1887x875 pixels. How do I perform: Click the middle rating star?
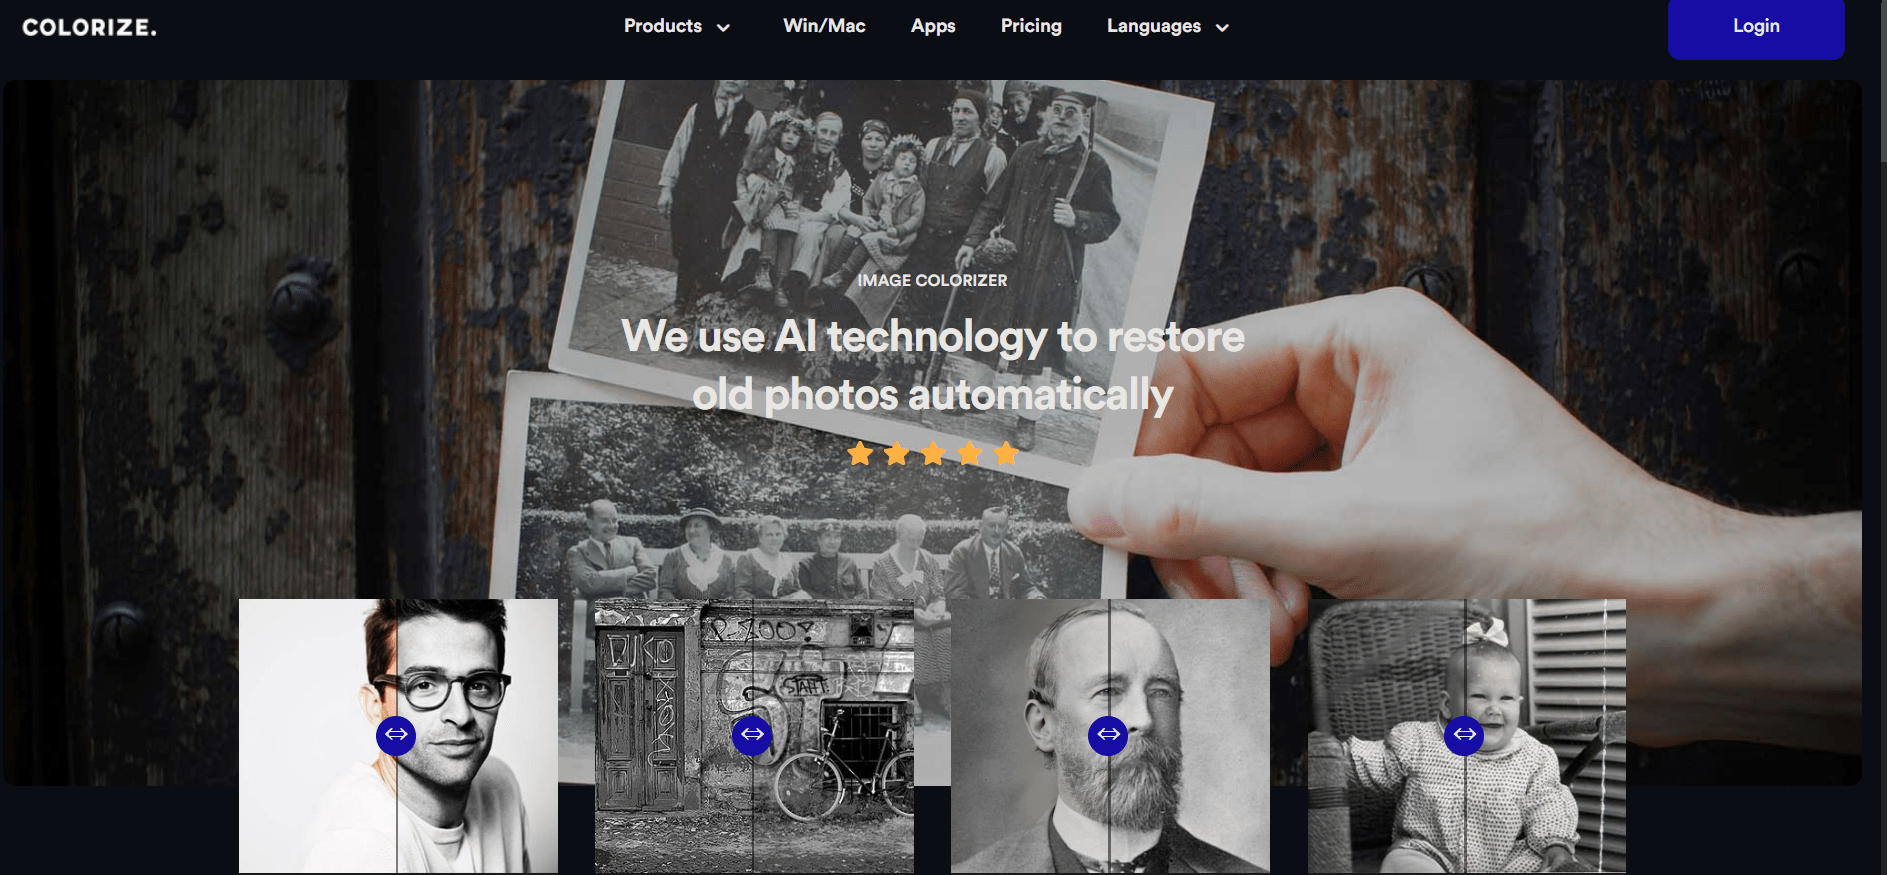point(933,454)
